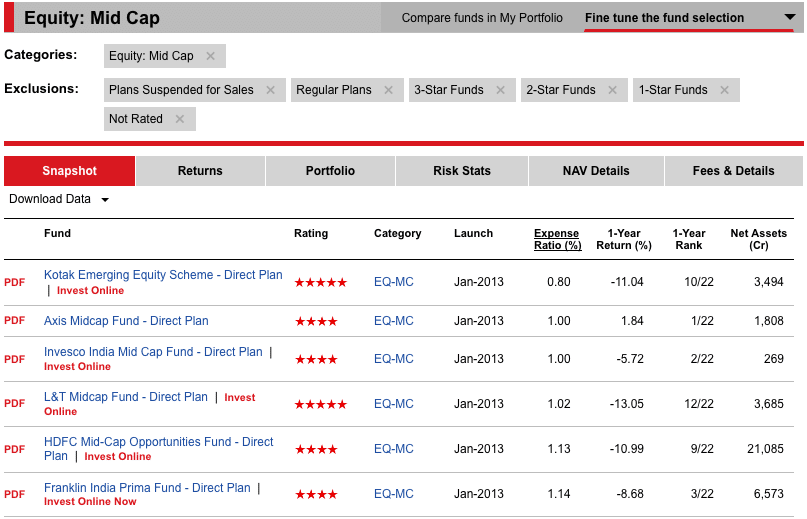Click the Rating column header
807x519 pixels.
point(311,233)
